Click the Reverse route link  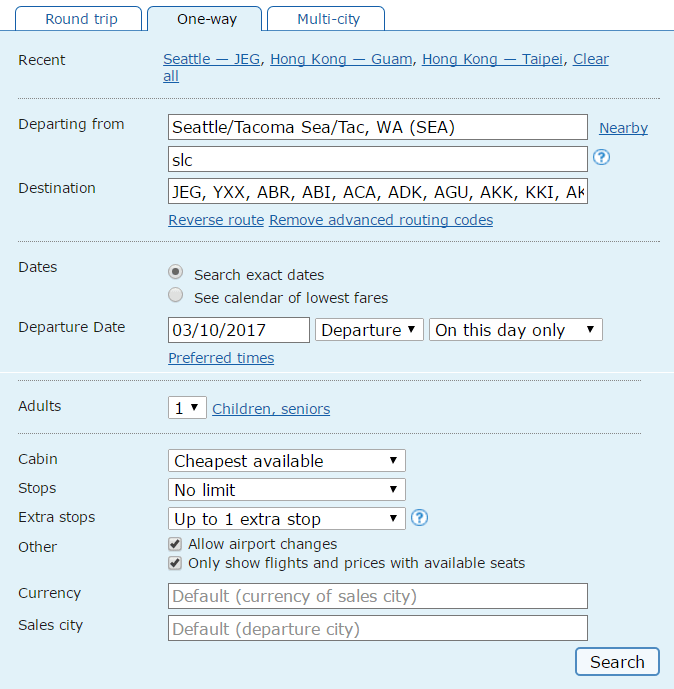click(x=216, y=220)
